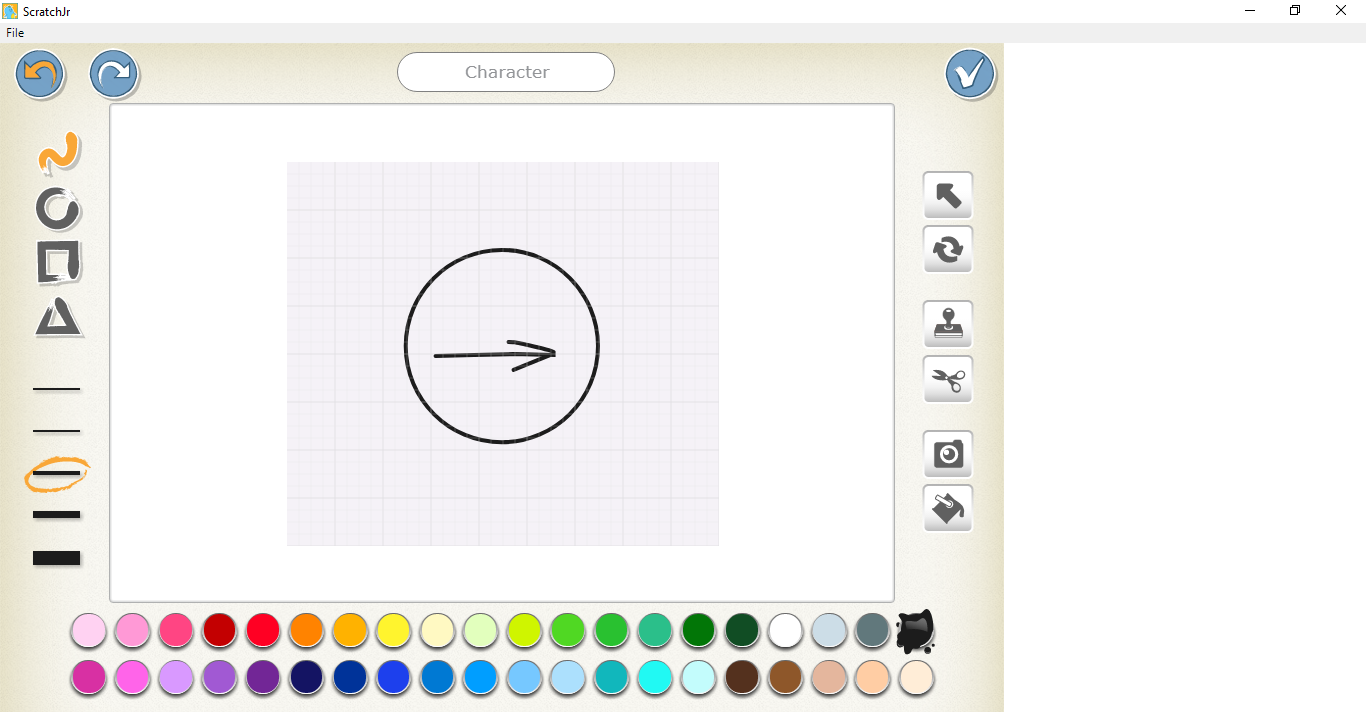Open the File menu
Viewport: 1366px width, 728px height.
(x=15, y=33)
